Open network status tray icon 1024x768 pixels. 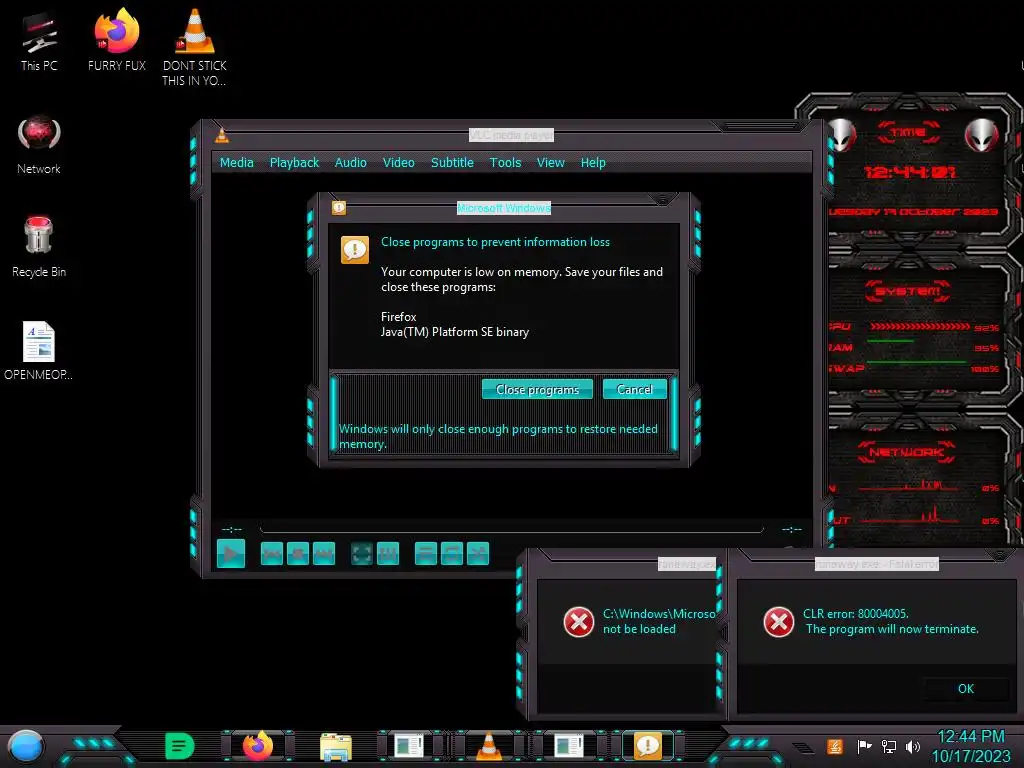tap(888, 746)
